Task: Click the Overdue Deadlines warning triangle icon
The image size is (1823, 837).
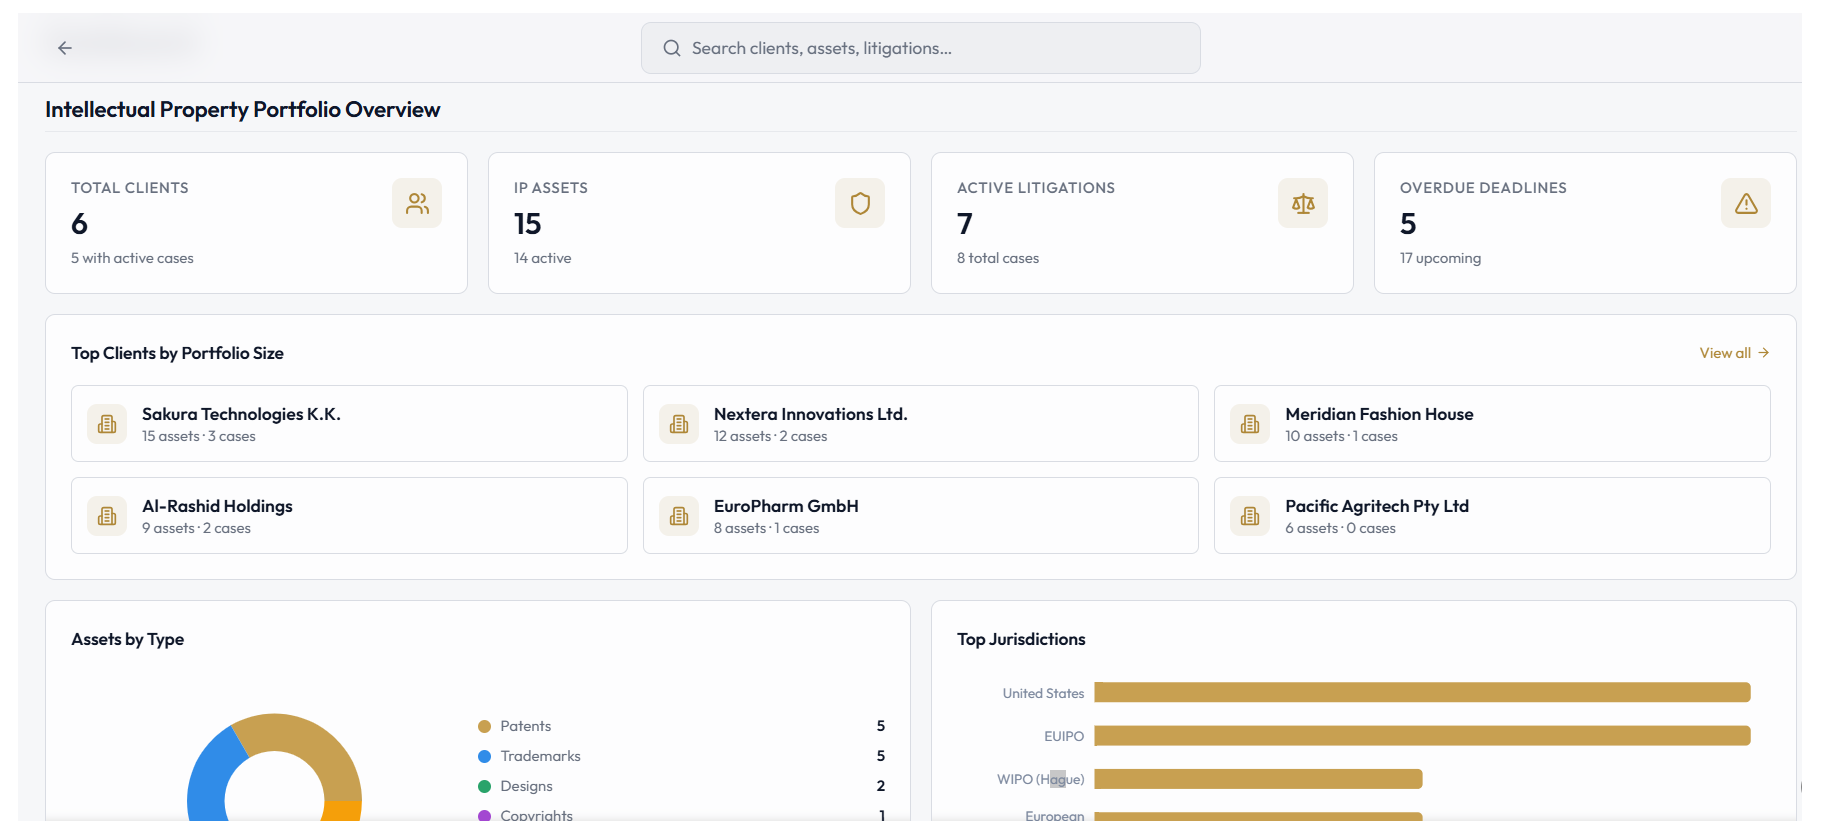Action: pyautogui.click(x=1746, y=203)
